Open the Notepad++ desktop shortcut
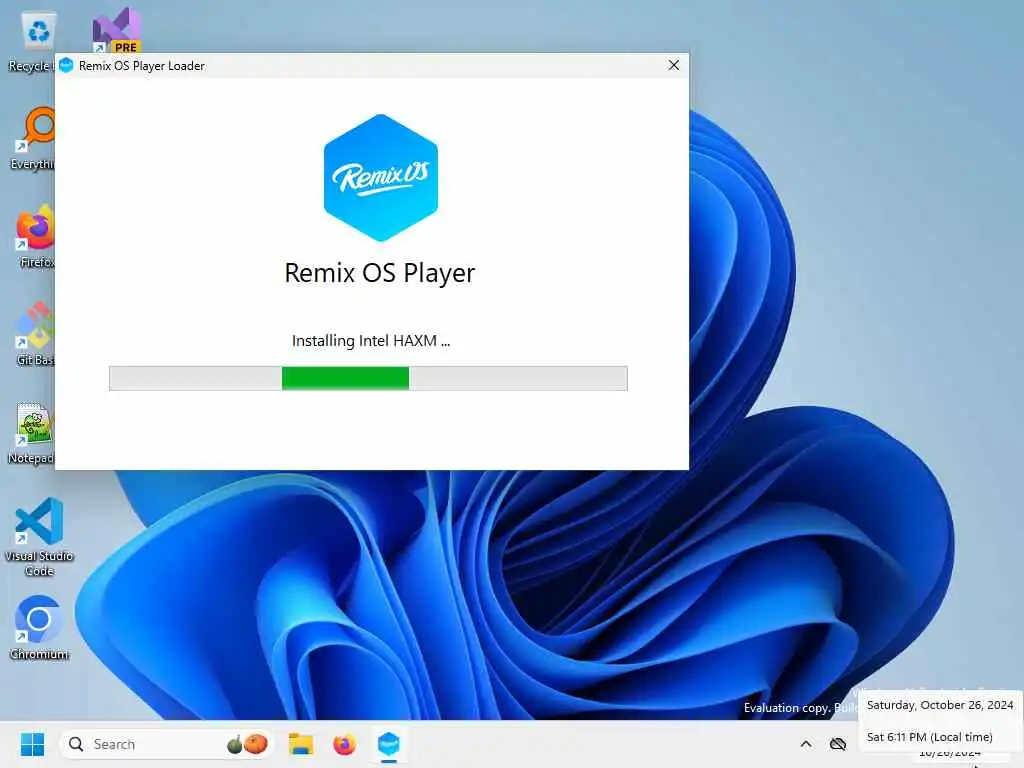The height and width of the screenshot is (768, 1024). pos(34,432)
